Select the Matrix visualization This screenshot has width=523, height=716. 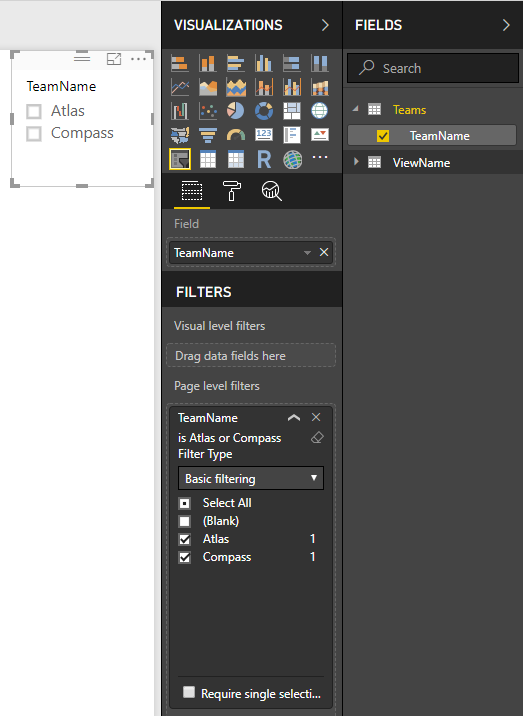coord(236,159)
